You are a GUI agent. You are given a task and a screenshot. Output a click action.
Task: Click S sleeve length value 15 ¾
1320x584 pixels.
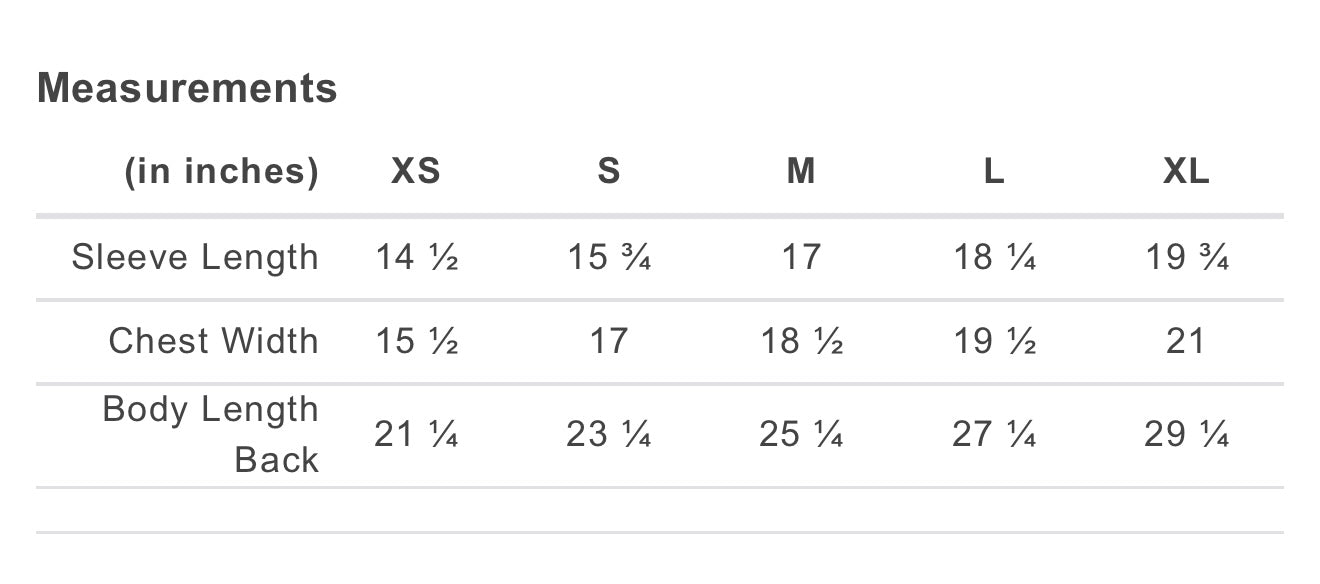click(609, 258)
